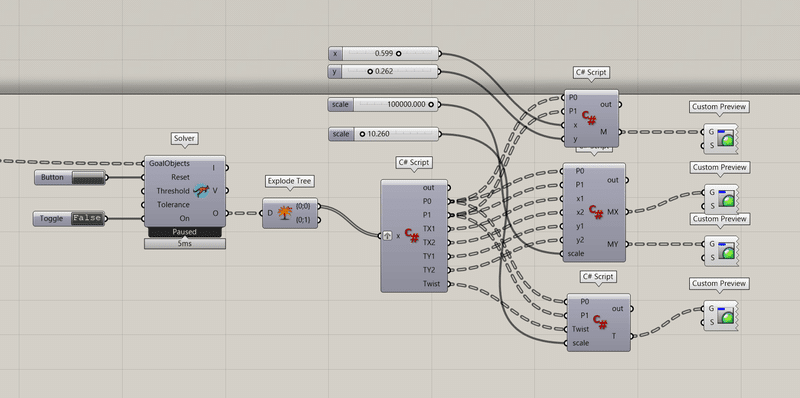Click the C# icon on the M output script
This screenshot has width=800, height=398.
coord(589,118)
